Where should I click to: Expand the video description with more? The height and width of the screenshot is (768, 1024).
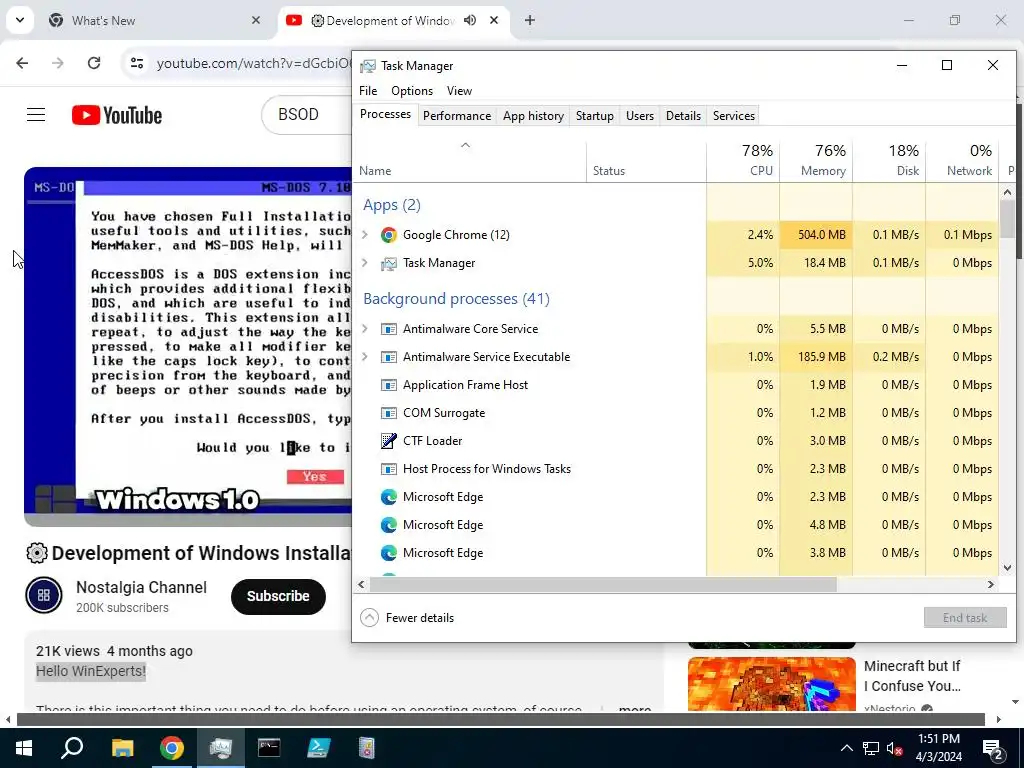click(x=635, y=708)
